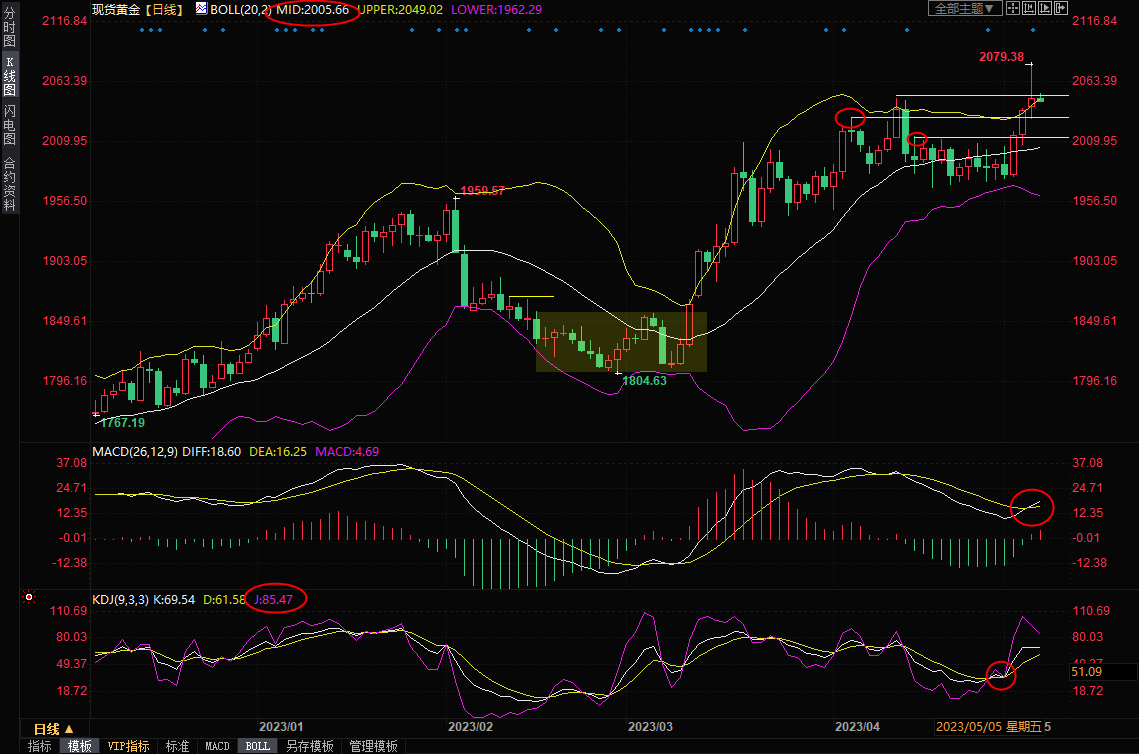The width and height of the screenshot is (1139, 754).
Task: Switch to 分时图 view in sidebar
Action: (9, 33)
